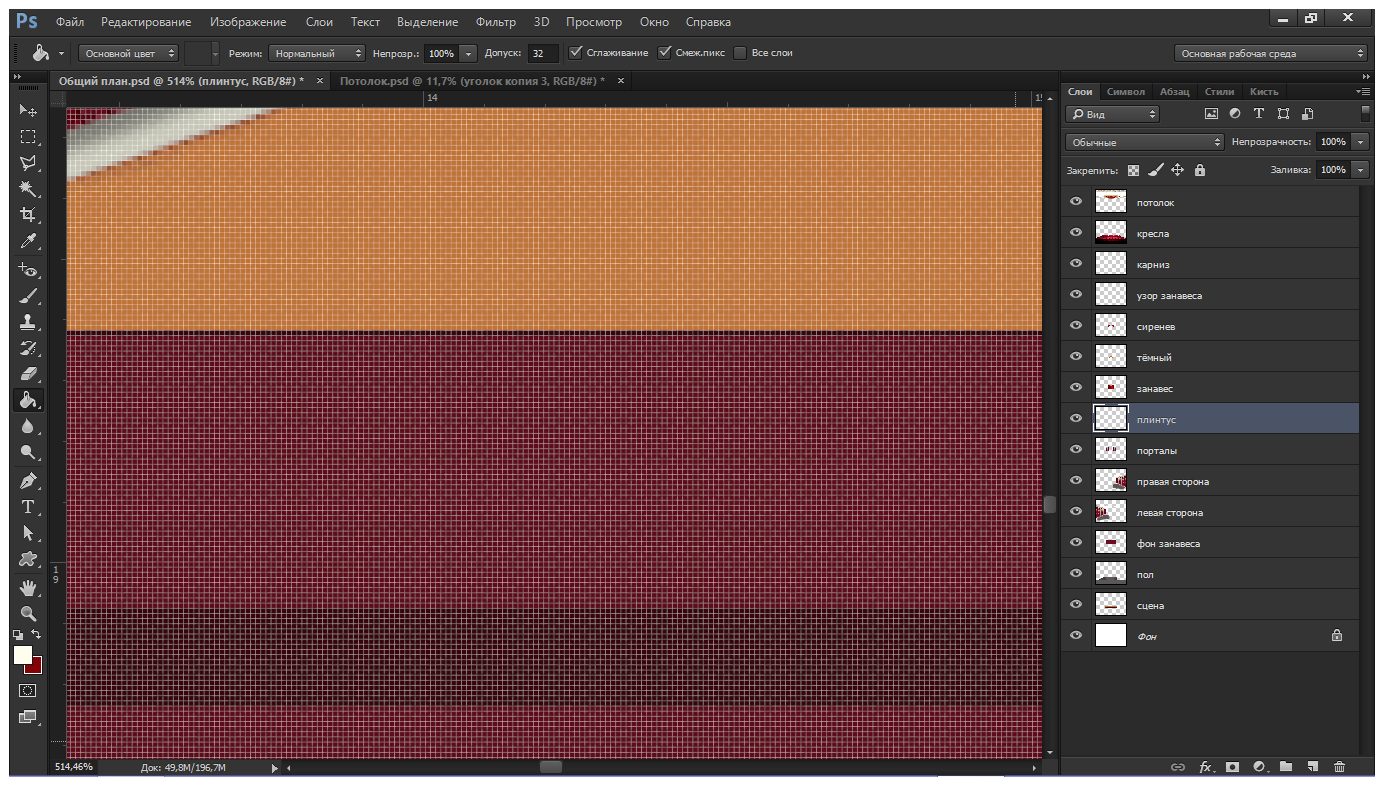Open the Фильтр menu
This screenshot has height=786, width=1384.
point(496,22)
